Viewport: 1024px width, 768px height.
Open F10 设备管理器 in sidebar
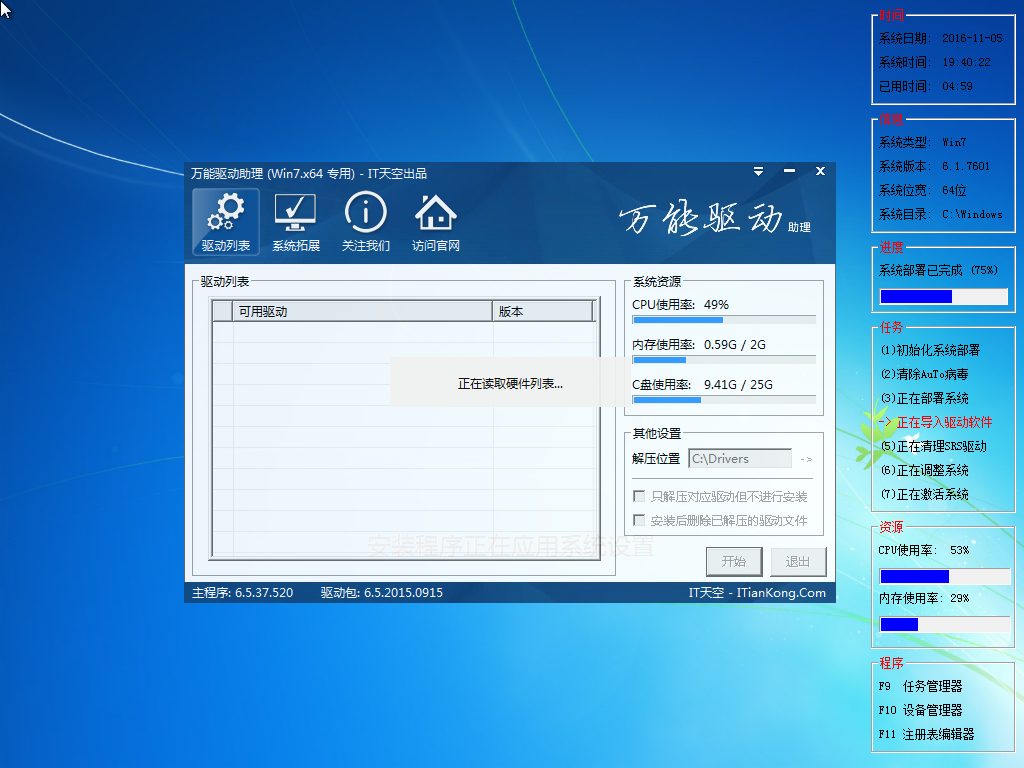[x=920, y=711]
